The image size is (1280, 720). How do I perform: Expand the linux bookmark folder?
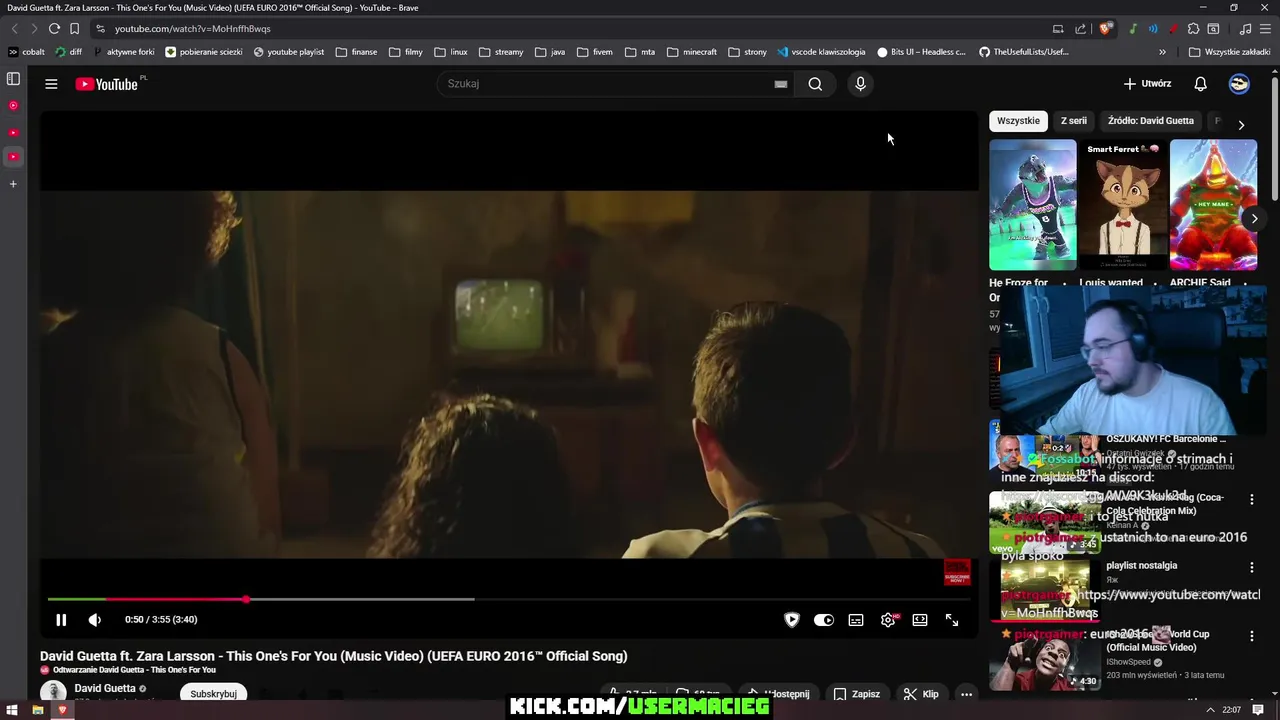451,52
